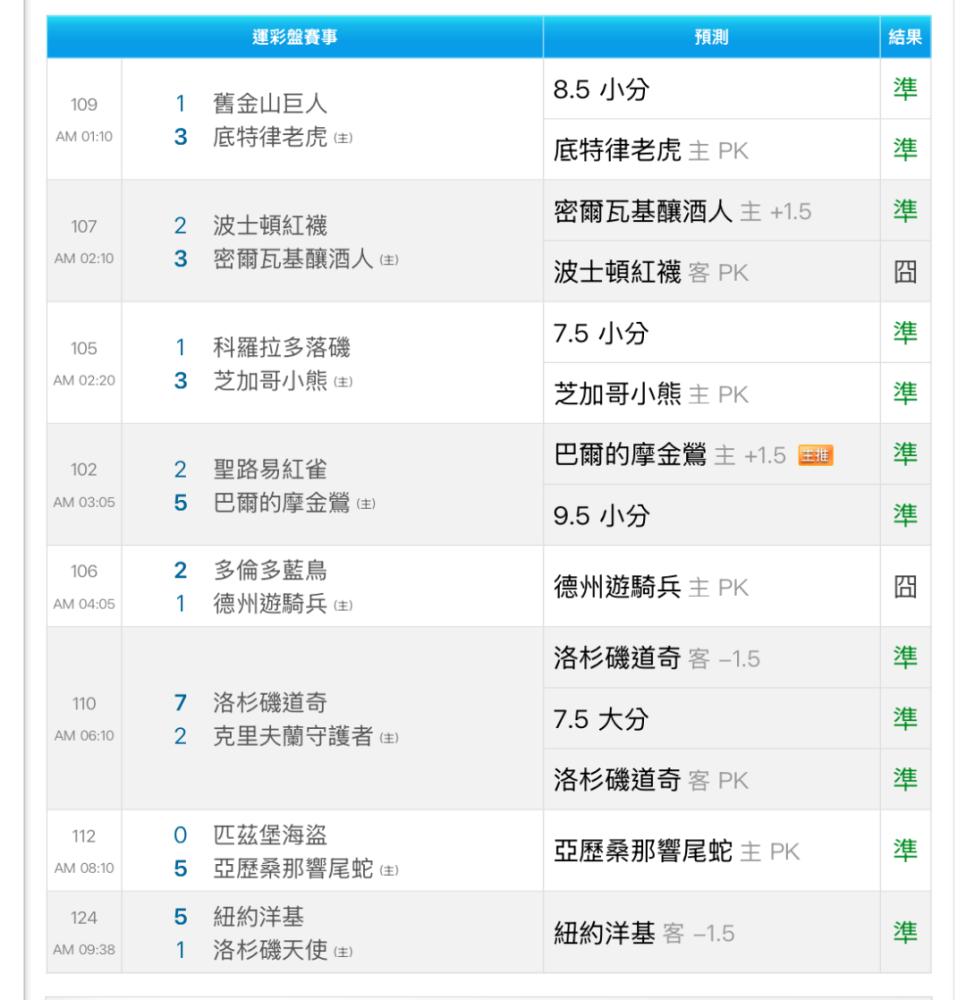Select team 底特律老虎 in game 109

[270, 137]
